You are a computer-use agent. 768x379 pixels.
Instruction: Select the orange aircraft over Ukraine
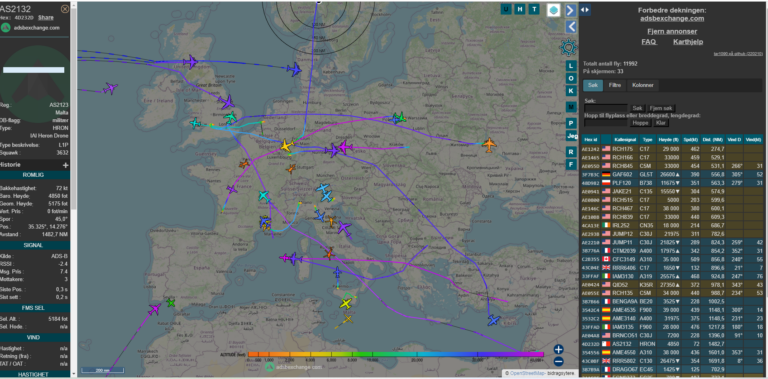click(489, 144)
